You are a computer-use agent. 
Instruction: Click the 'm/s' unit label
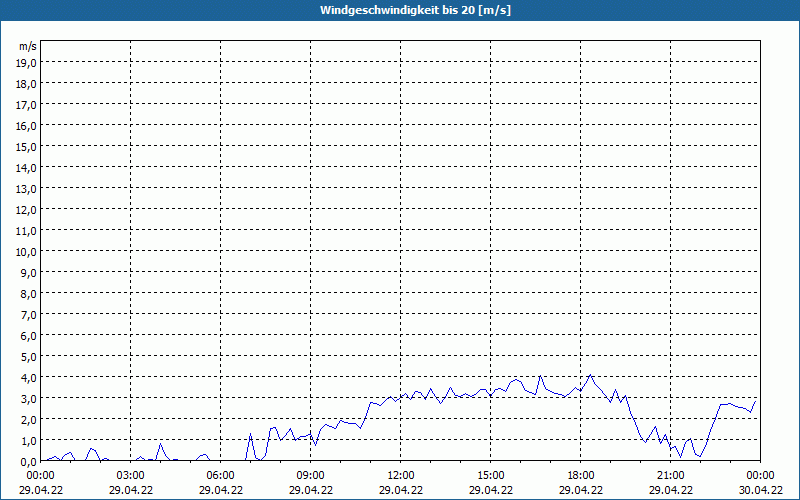28,46
